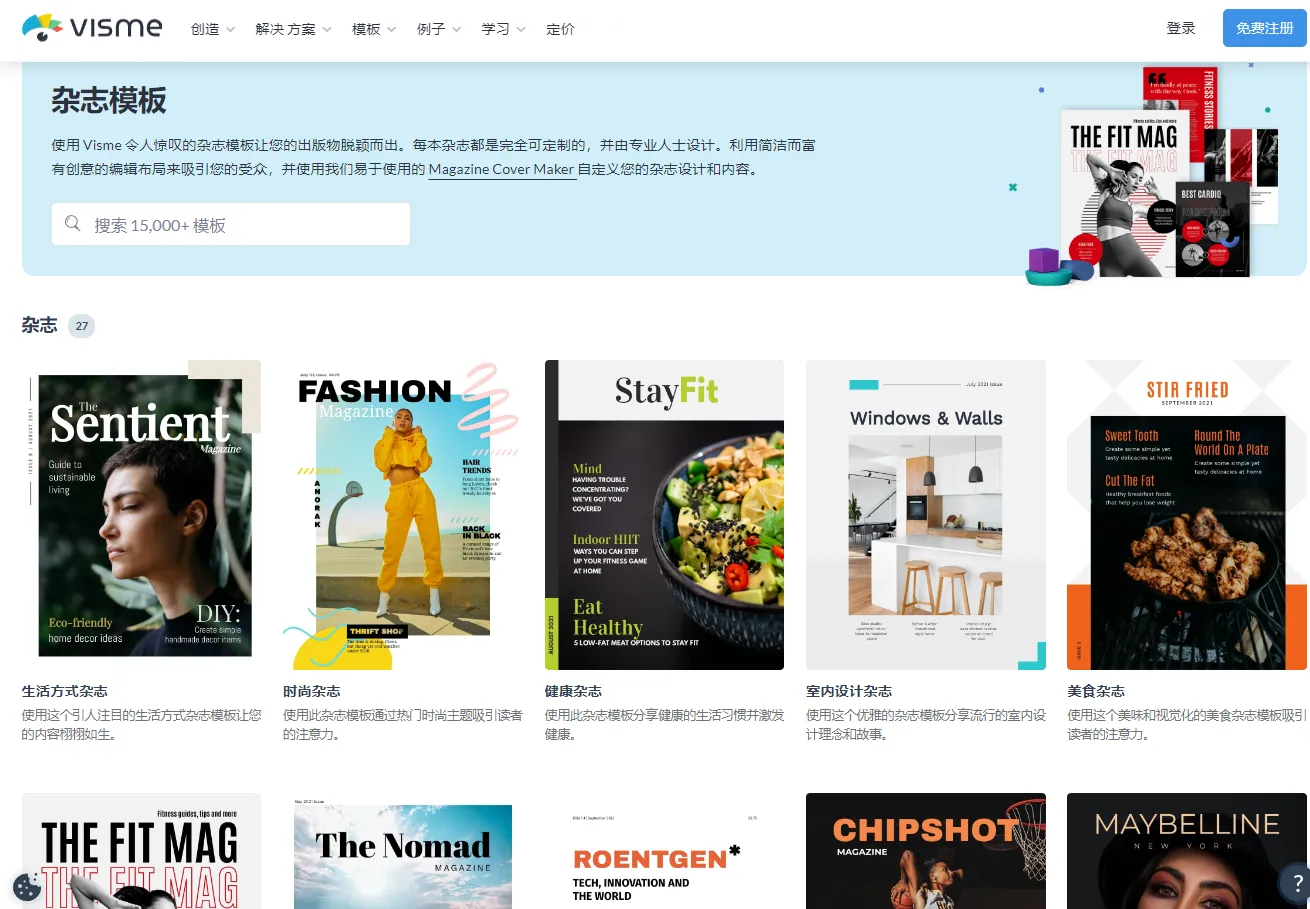
Task: Open the cookie settings icon
Action: tap(27, 886)
